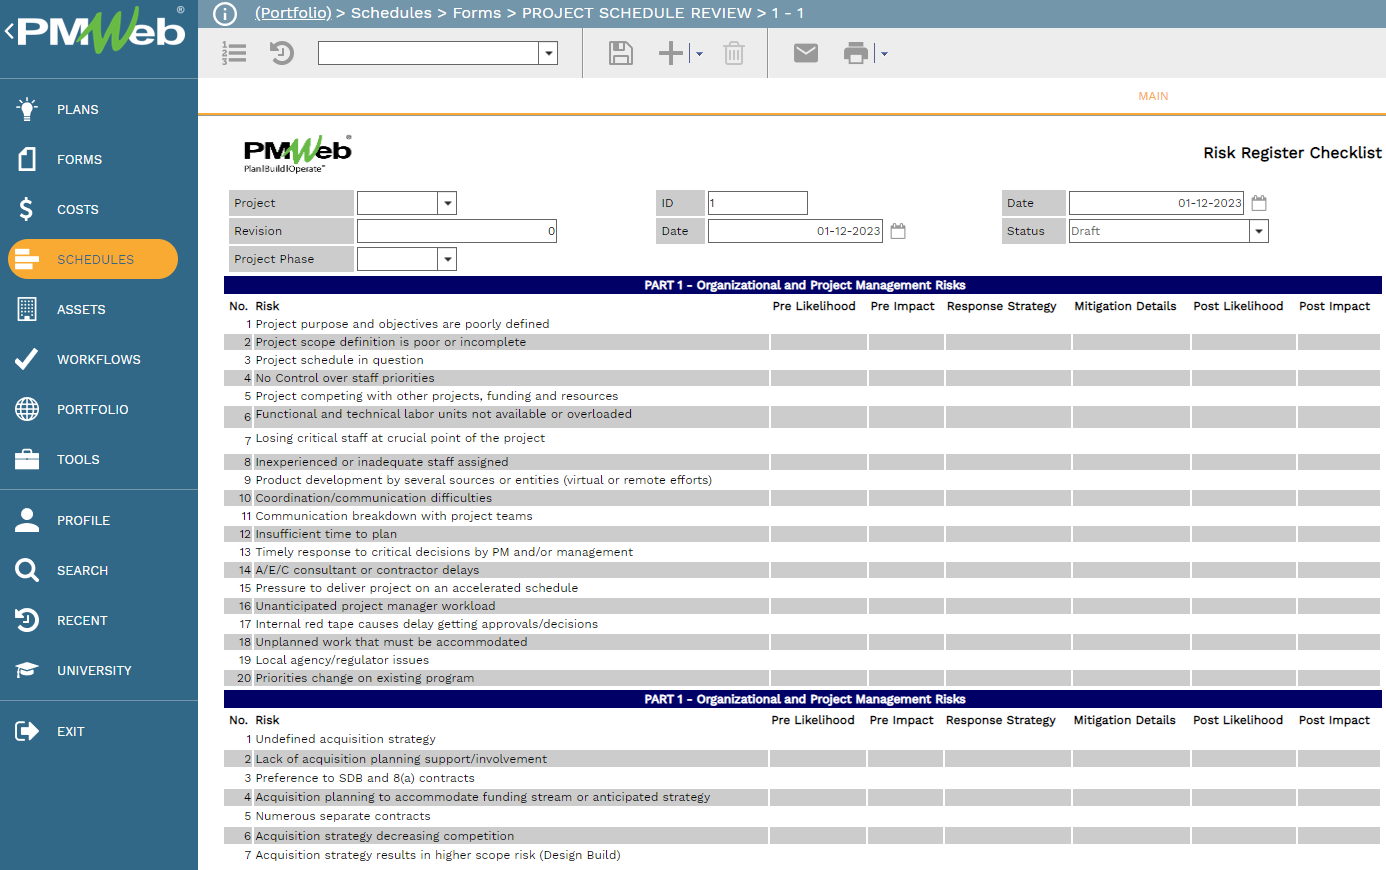Viewport: 1386px width, 870px height.
Task: Open the records list icon
Action: tap(233, 52)
